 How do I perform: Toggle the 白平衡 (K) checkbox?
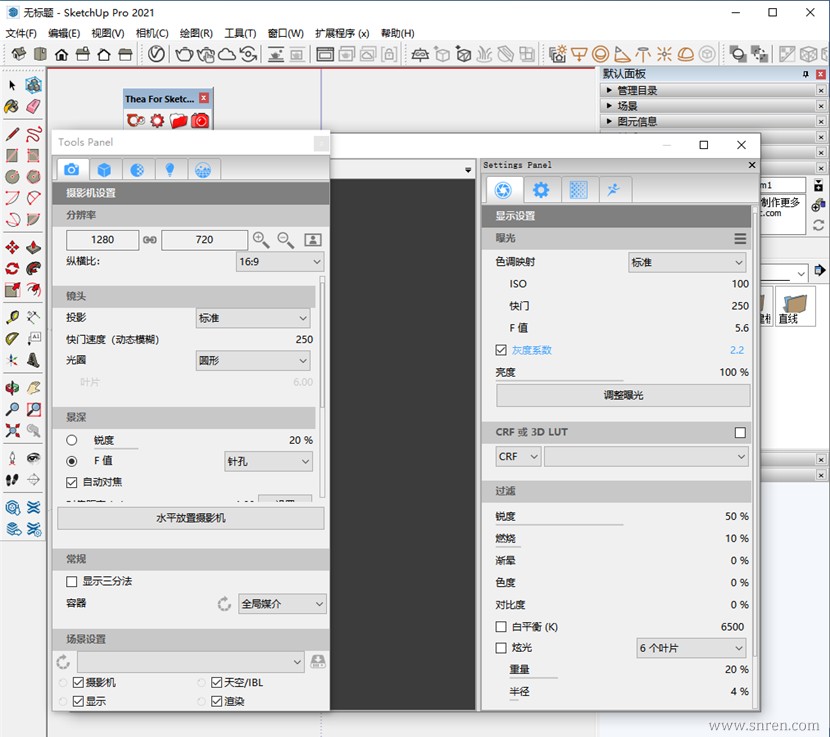tap(502, 627)
